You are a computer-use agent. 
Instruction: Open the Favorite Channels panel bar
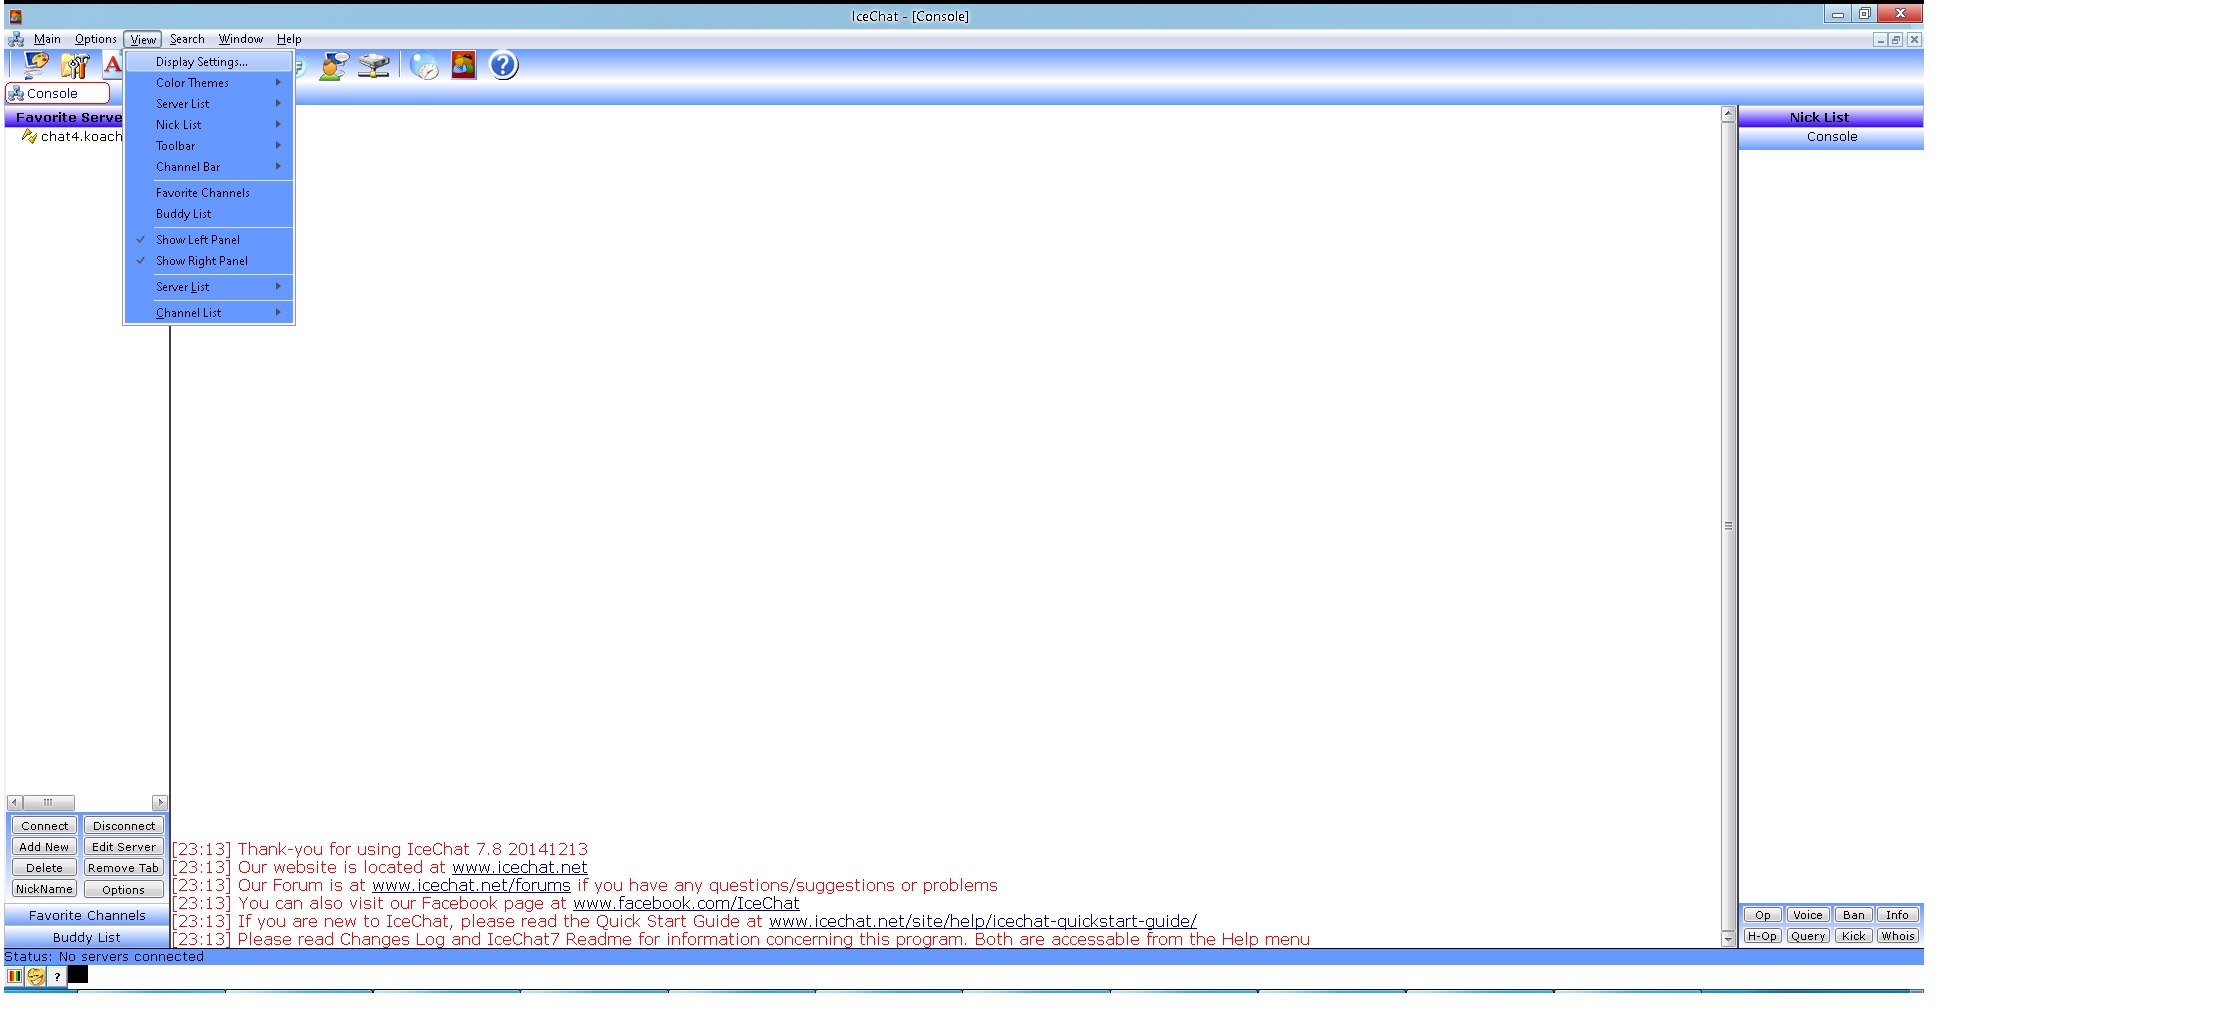click(x=87, y=915)
